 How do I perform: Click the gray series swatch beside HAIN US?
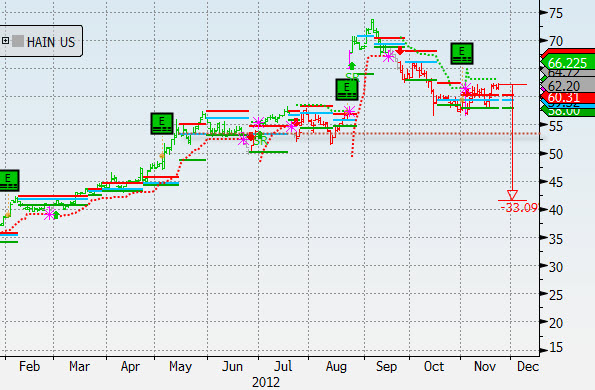pyautogui.click(x=18, y=41)
